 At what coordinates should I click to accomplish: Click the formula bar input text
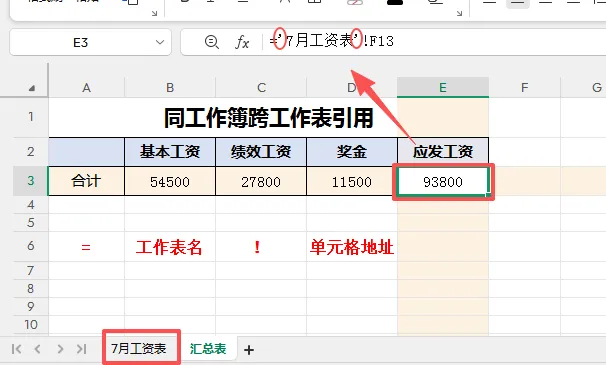(x=332, y=41)
